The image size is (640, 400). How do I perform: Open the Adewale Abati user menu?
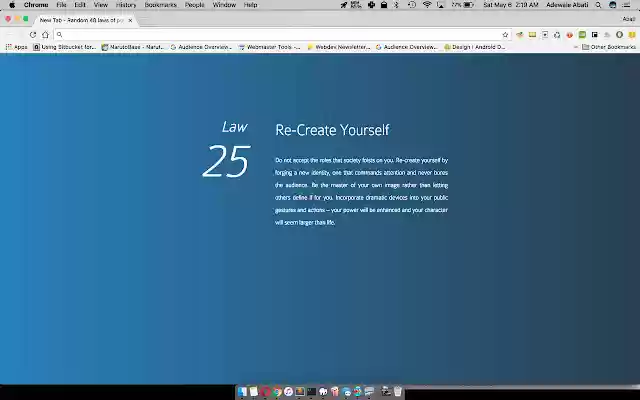[x=567, y=5]
